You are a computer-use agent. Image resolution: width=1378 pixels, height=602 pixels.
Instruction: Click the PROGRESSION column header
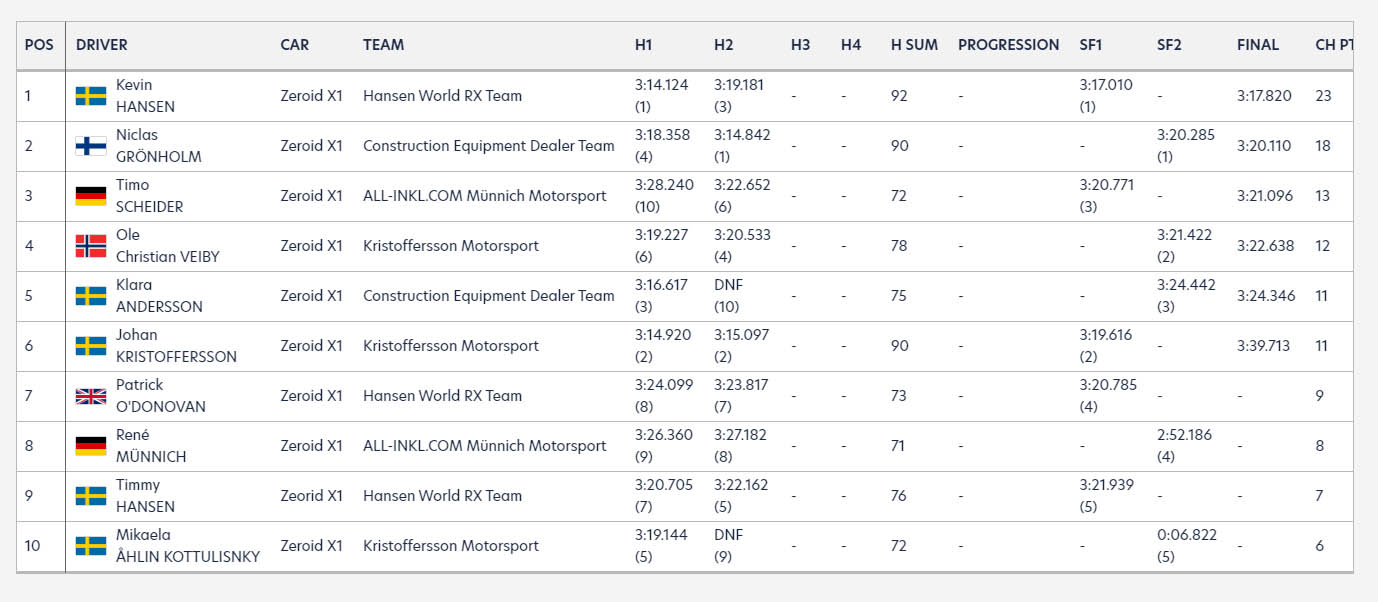(1008, 45)
